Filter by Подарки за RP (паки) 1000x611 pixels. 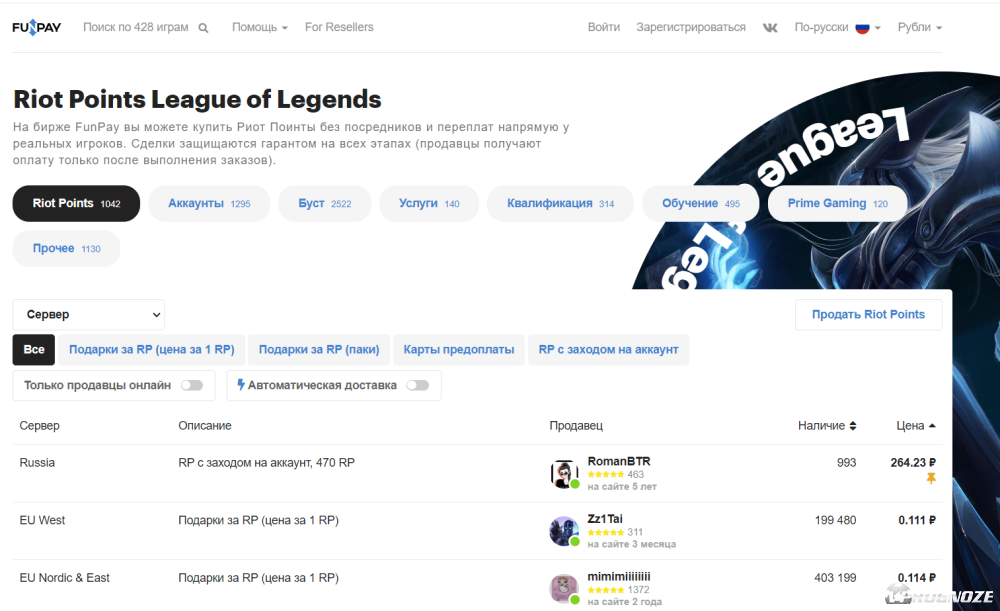coord(319,350)
